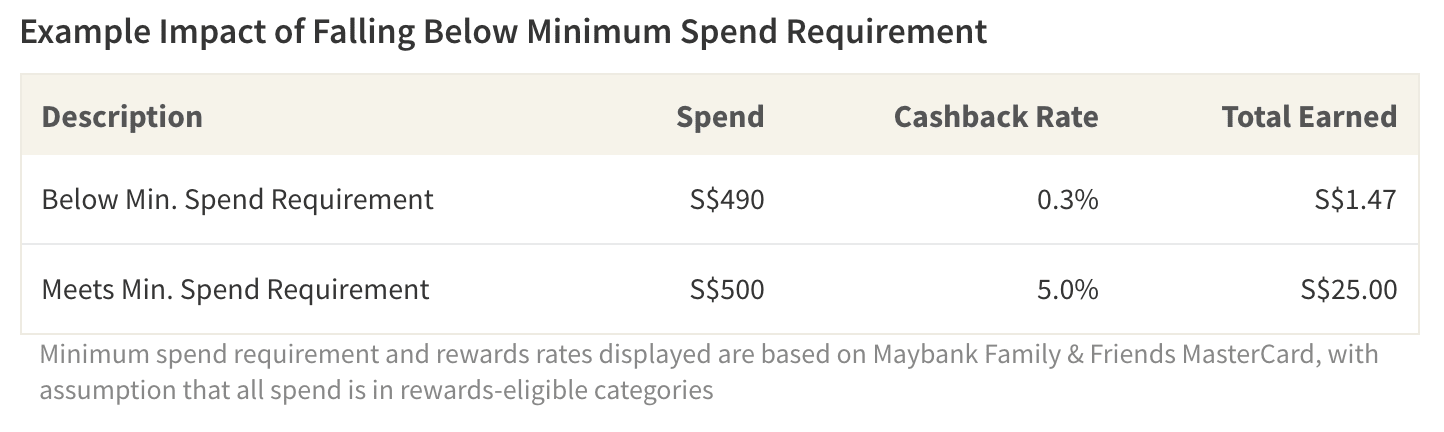Click the S$25.00 total earned value

pyautogui.click(x=1349, y=289)
